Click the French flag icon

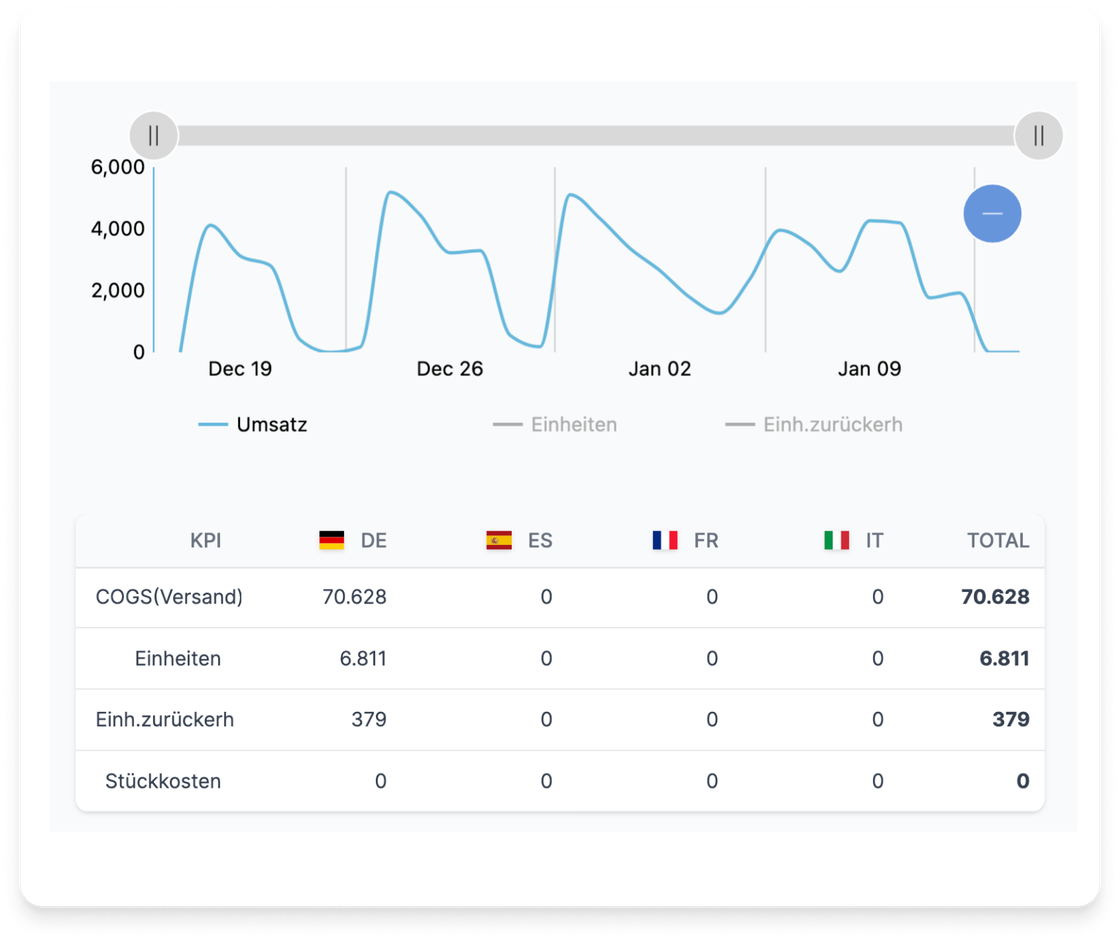(665, 540)
